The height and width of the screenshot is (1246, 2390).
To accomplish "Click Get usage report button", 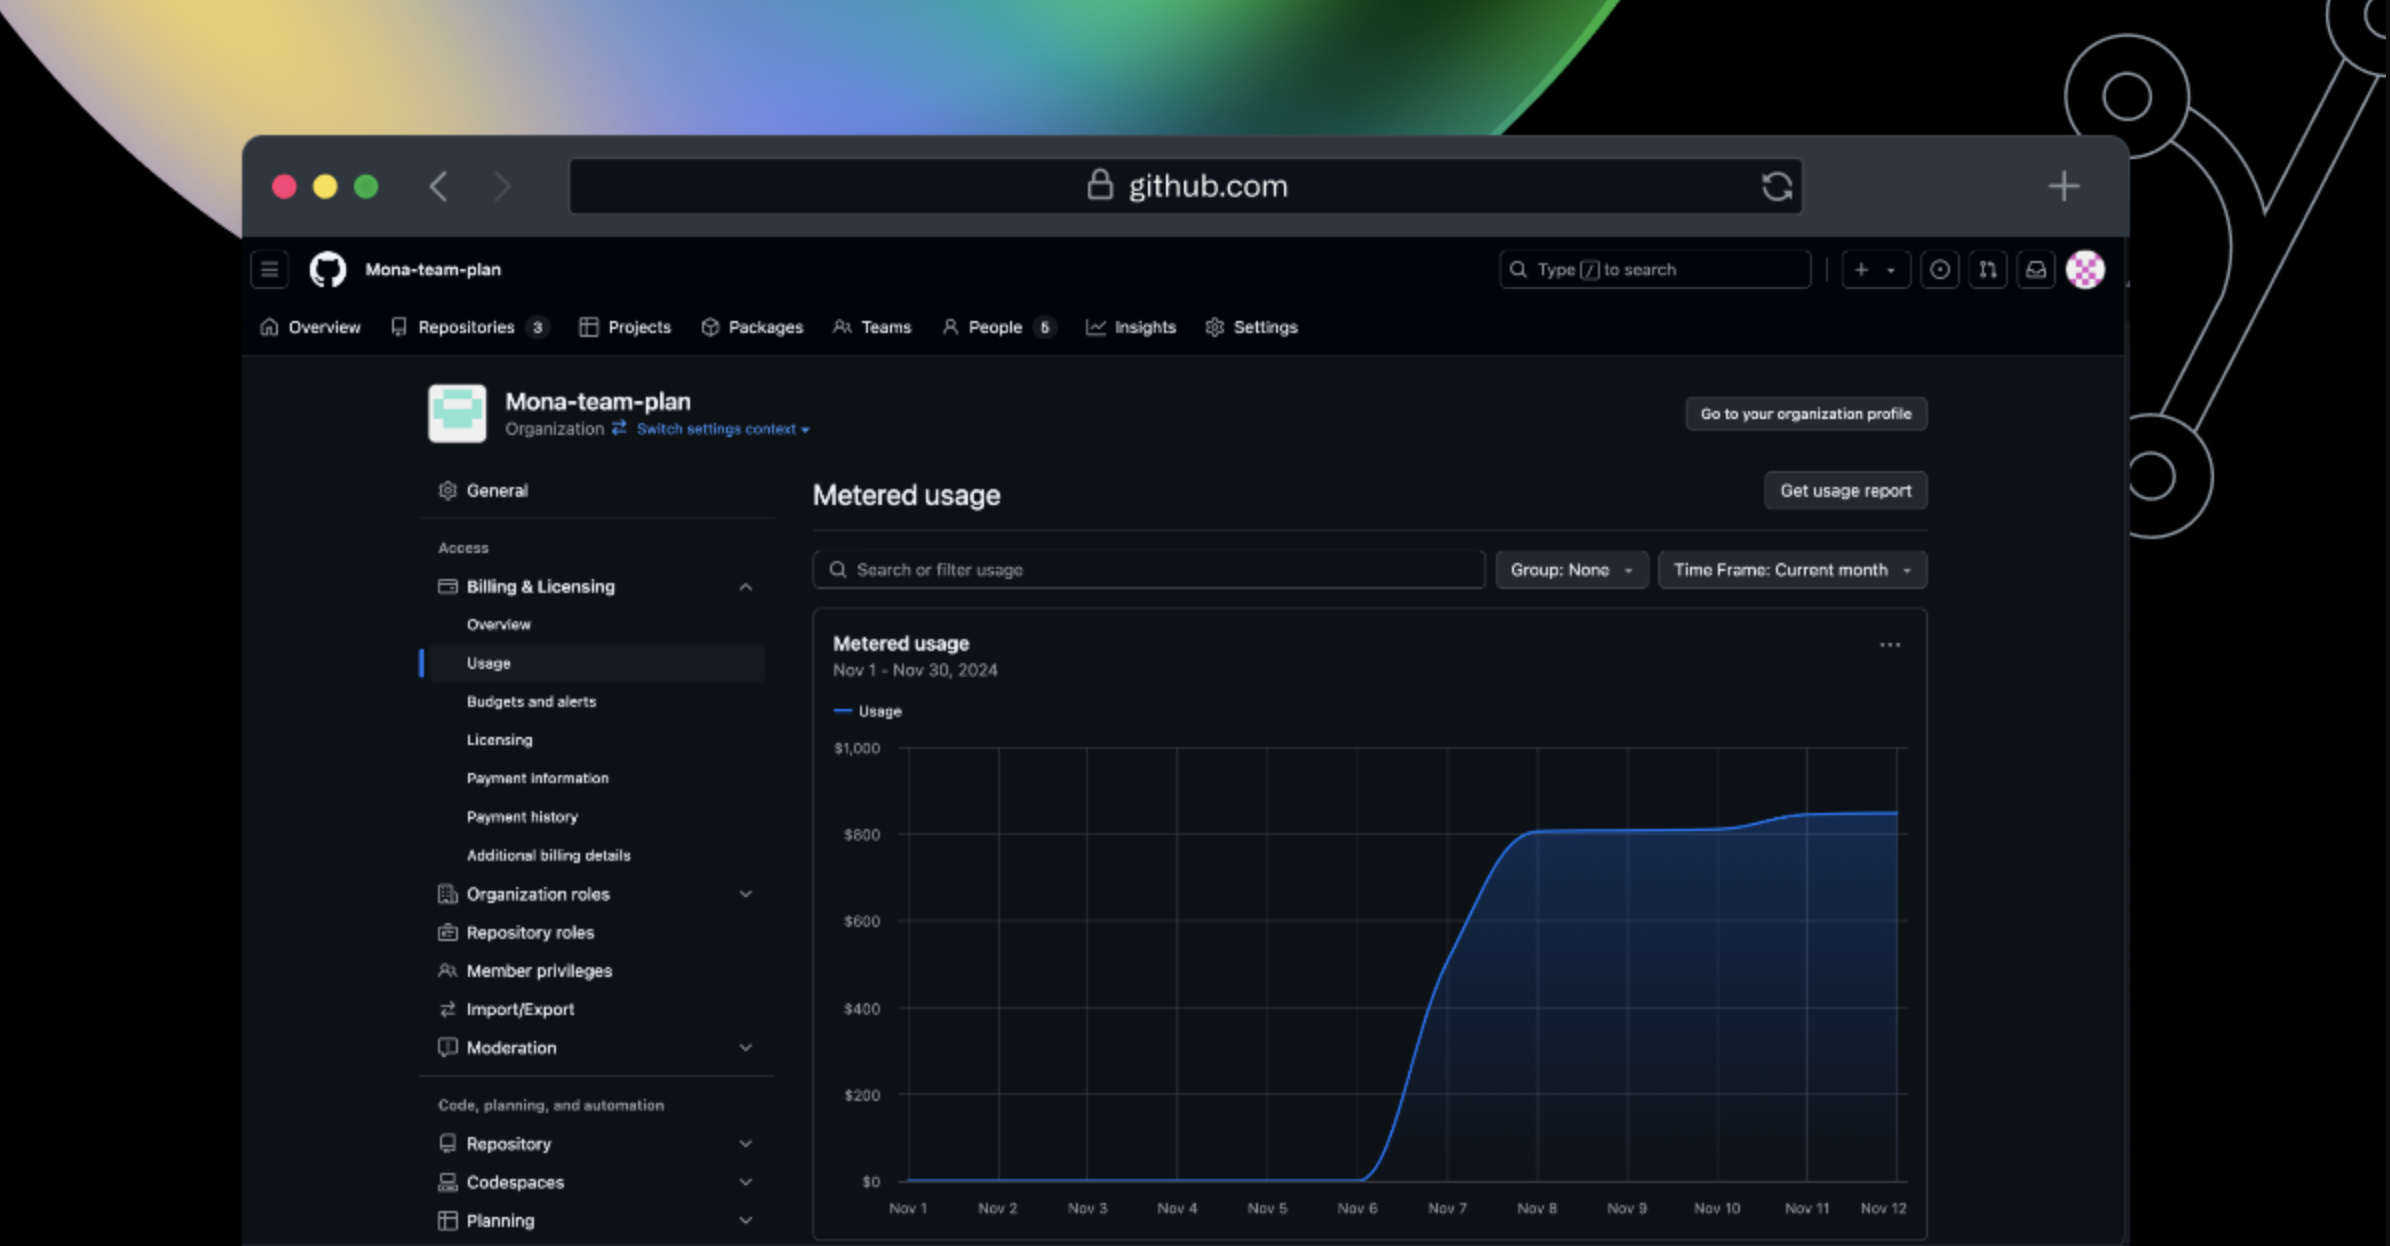I will [x=1845, y=490].
